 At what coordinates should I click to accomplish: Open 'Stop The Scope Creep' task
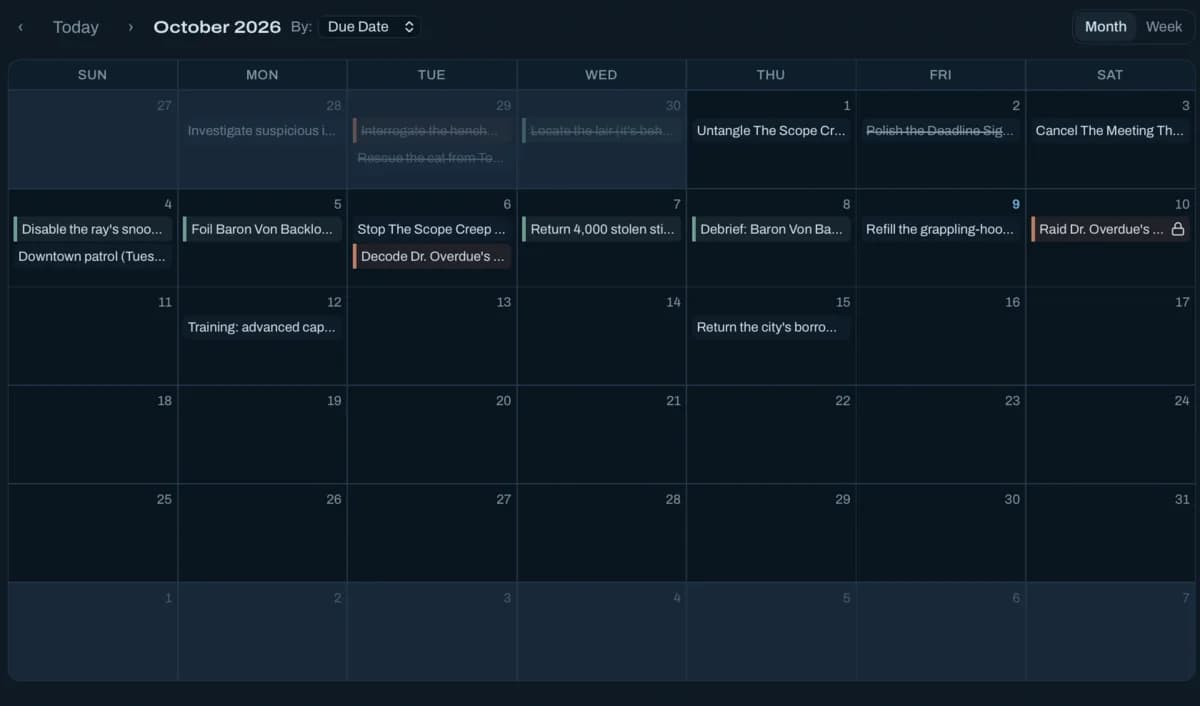coord(432,229)
